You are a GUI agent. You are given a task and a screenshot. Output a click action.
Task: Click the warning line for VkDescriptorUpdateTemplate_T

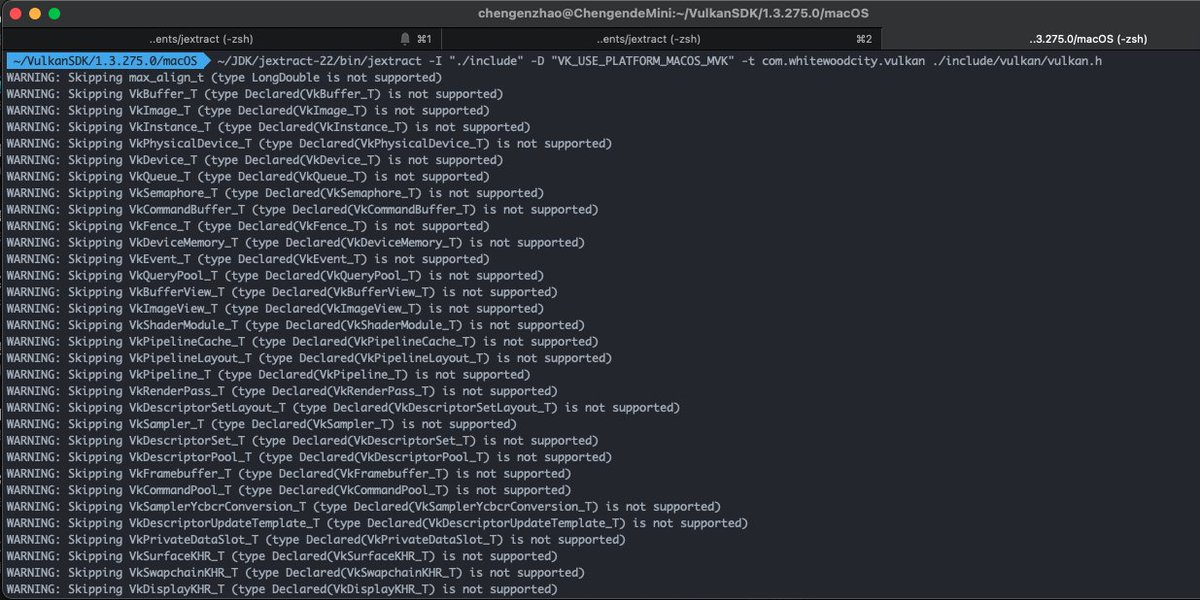[x=376, y=523]
